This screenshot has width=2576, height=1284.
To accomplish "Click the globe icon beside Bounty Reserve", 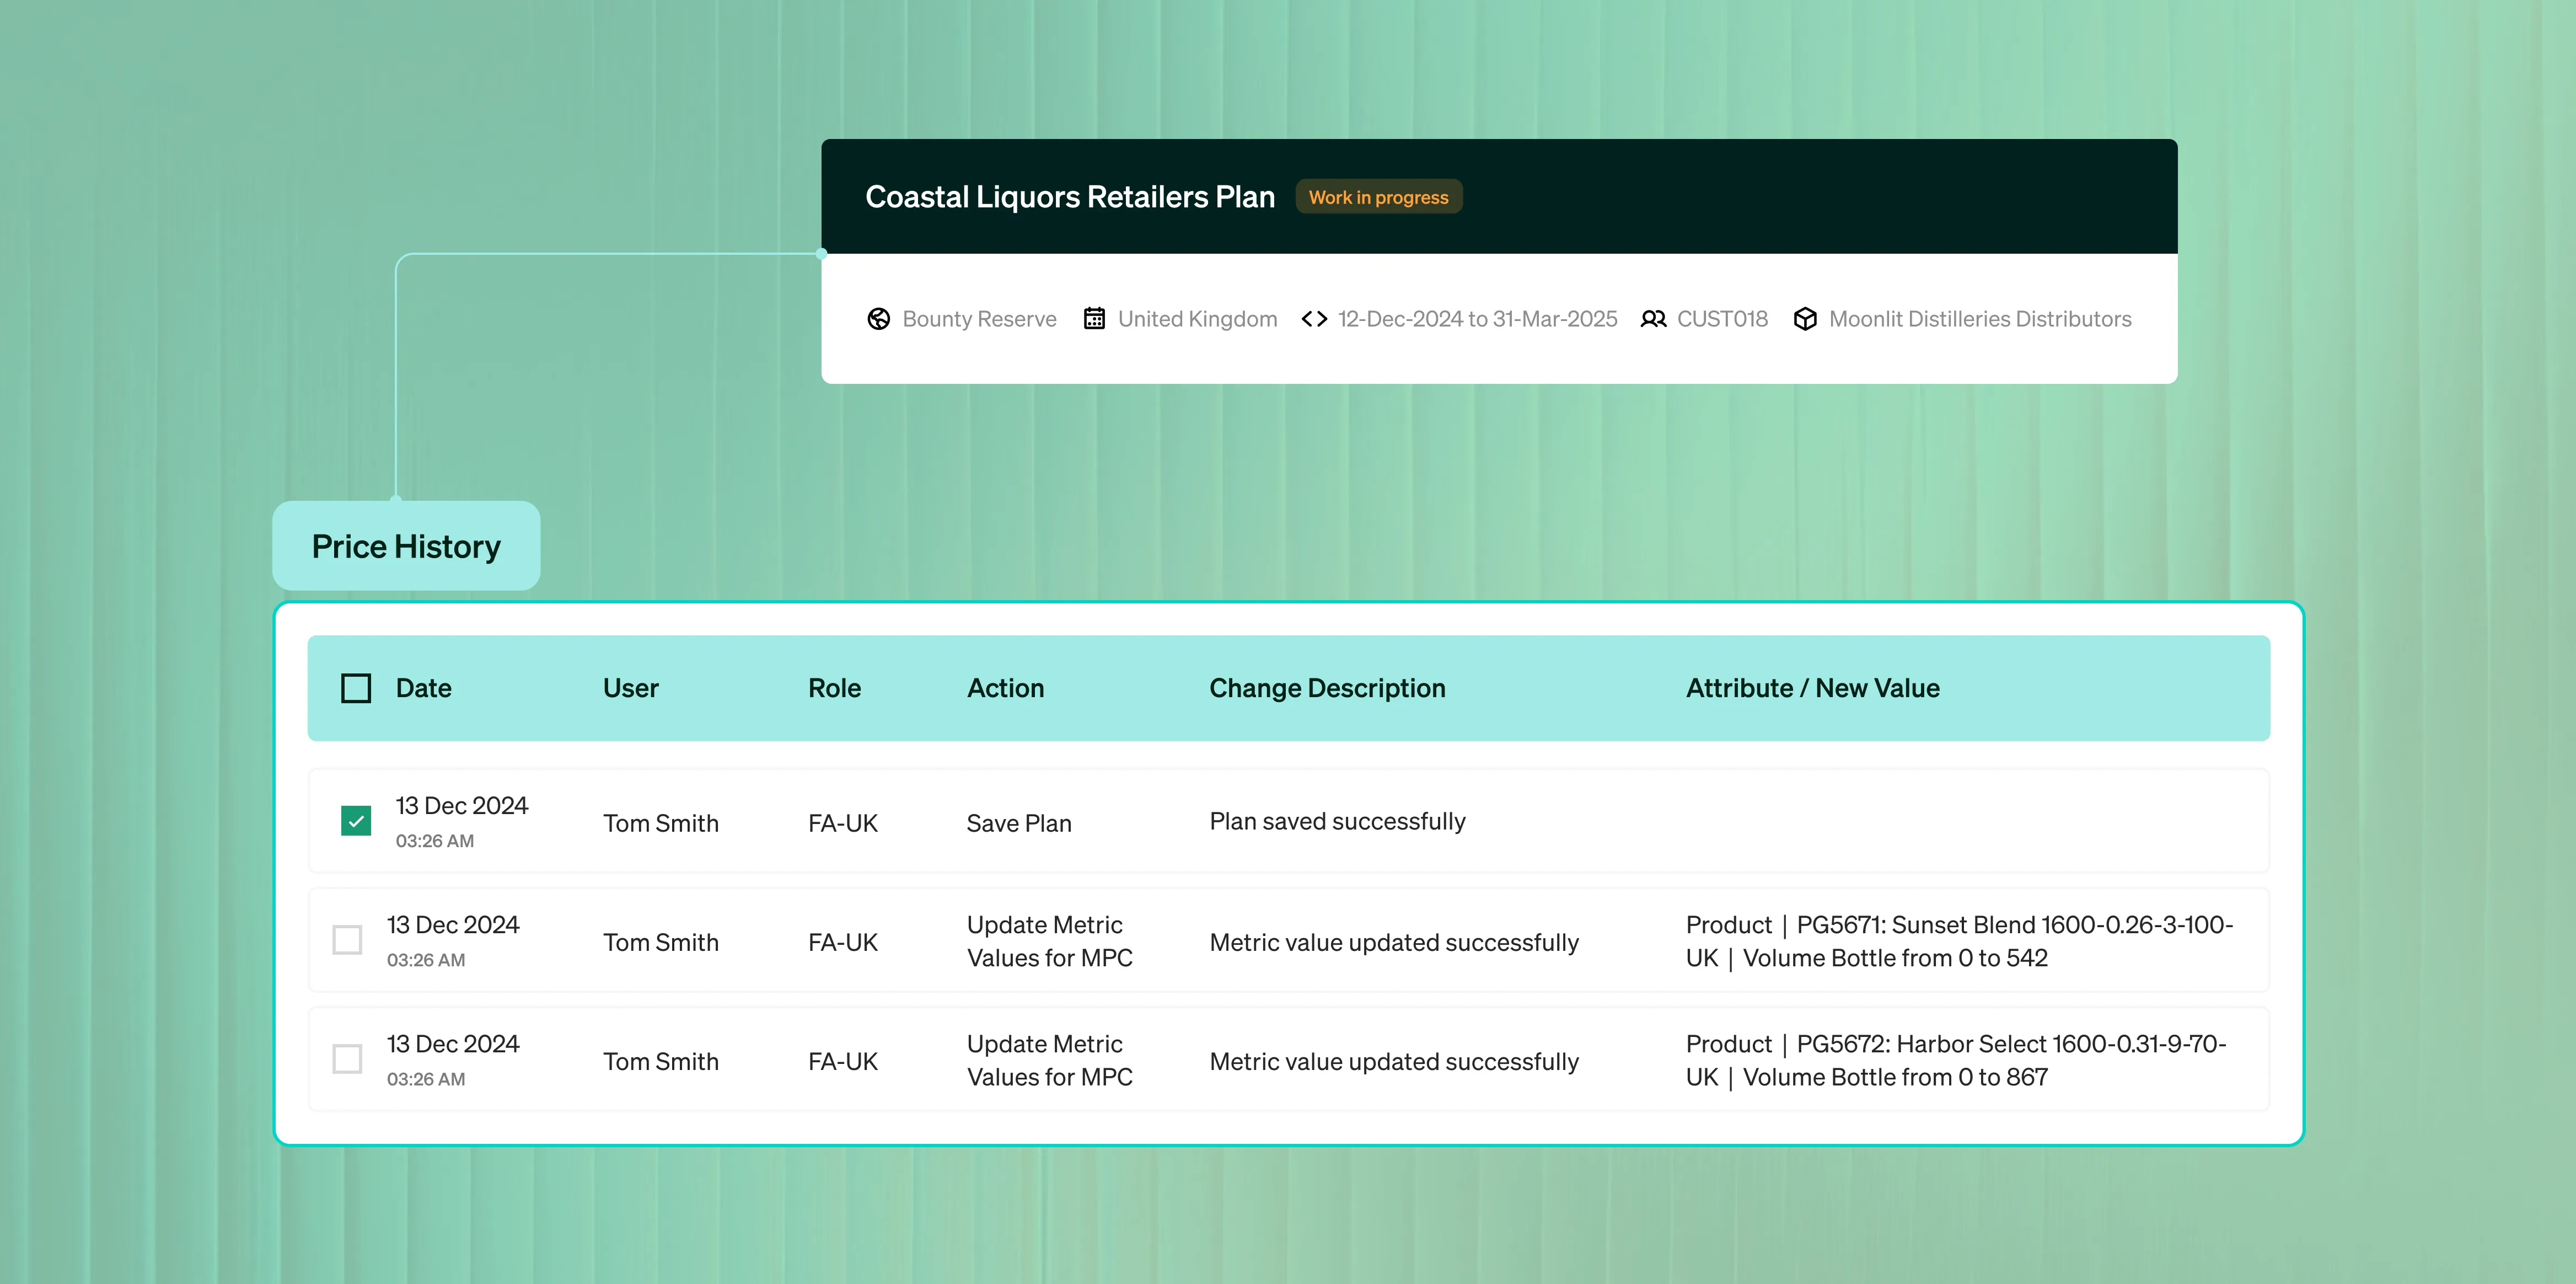I will click(x=878, y=319).
